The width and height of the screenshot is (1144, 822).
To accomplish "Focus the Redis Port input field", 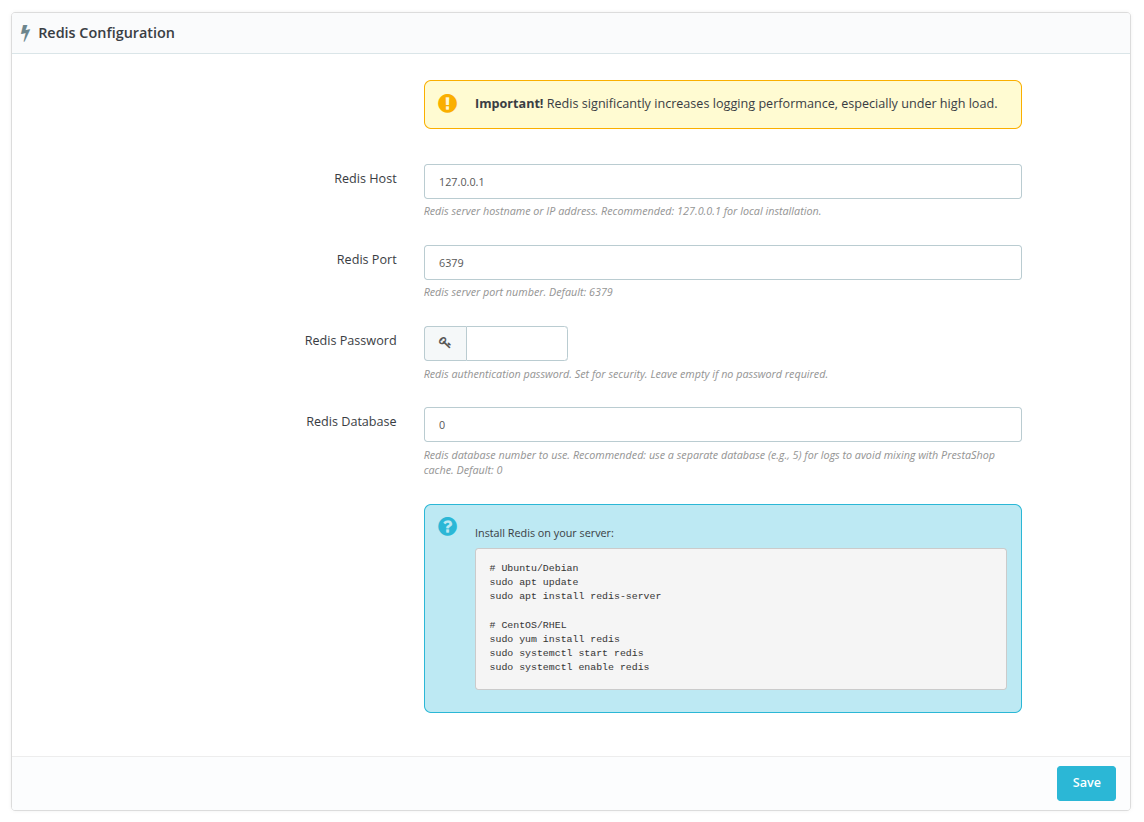I will [722, 263].
